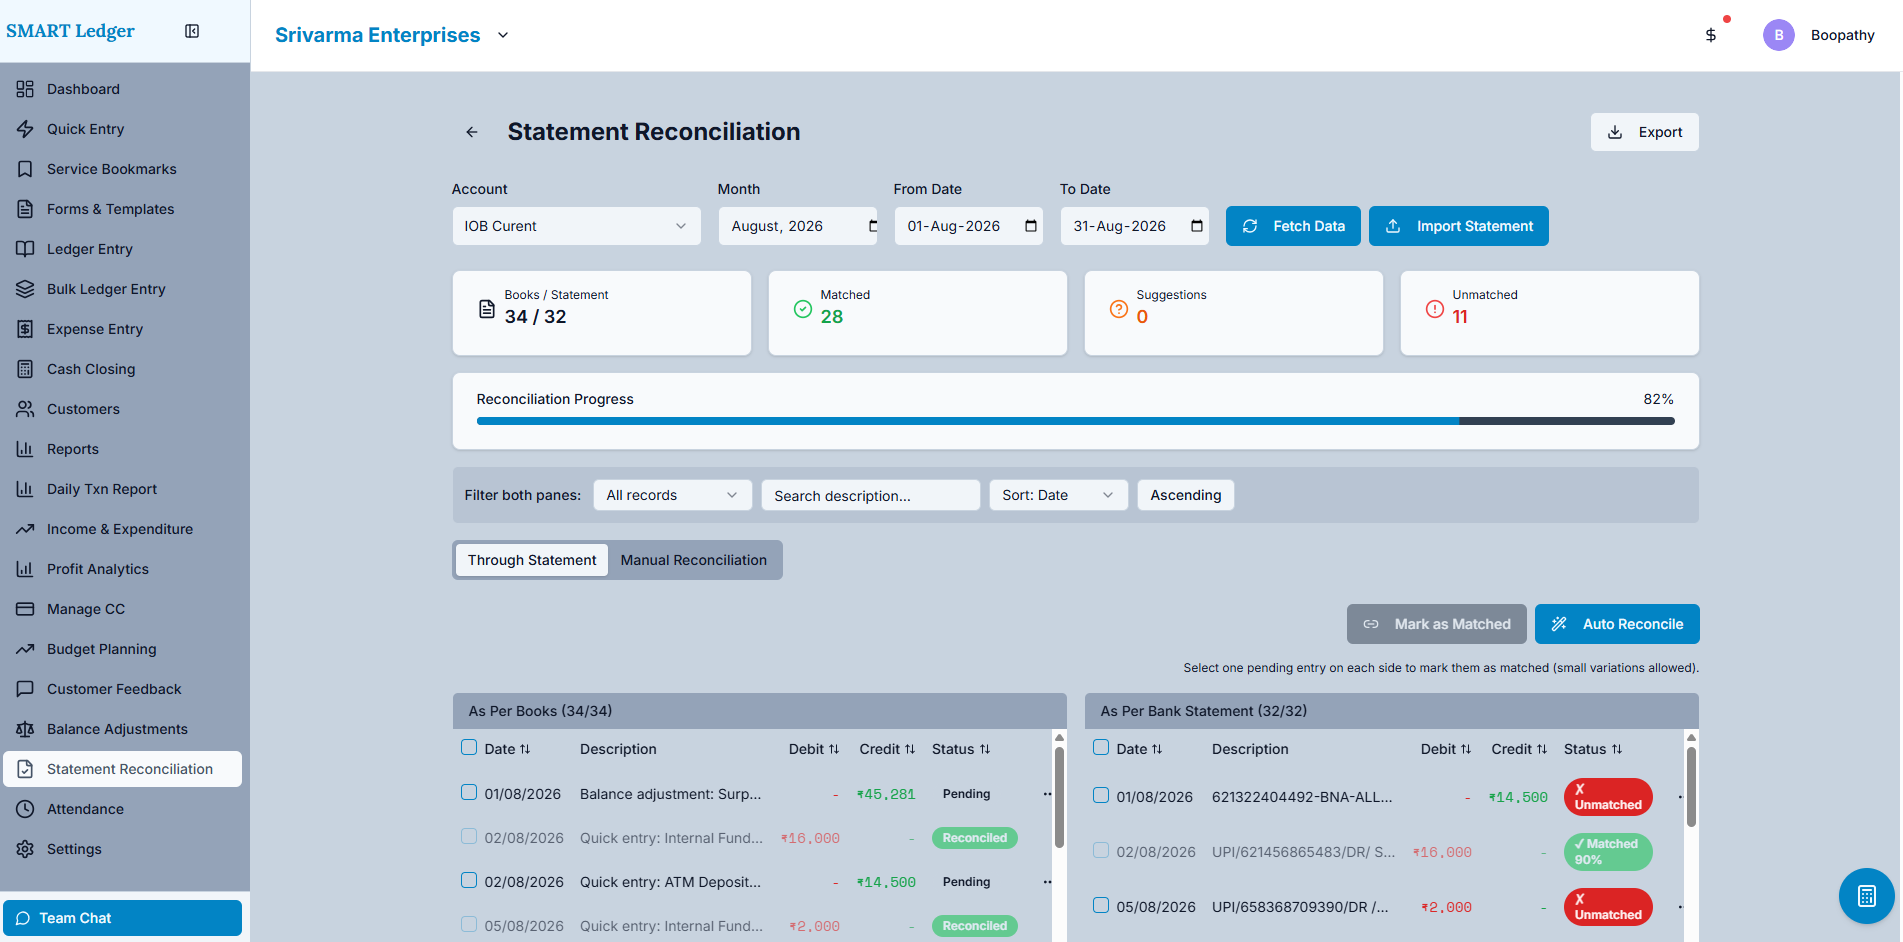Viewport: 1903px width, 942px height.
Task: Expand the Srivarma Enterprises company dropdown
Action: point(392,35)
